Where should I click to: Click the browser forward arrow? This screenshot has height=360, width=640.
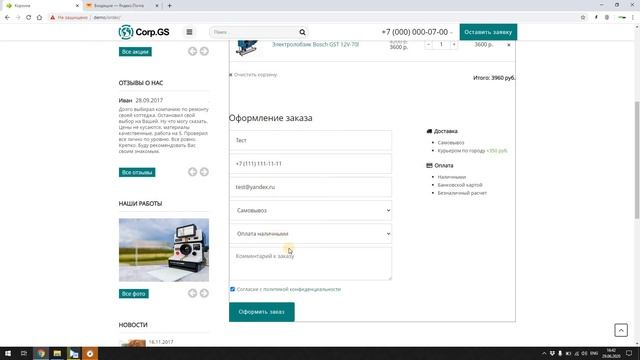pos(18,18)
